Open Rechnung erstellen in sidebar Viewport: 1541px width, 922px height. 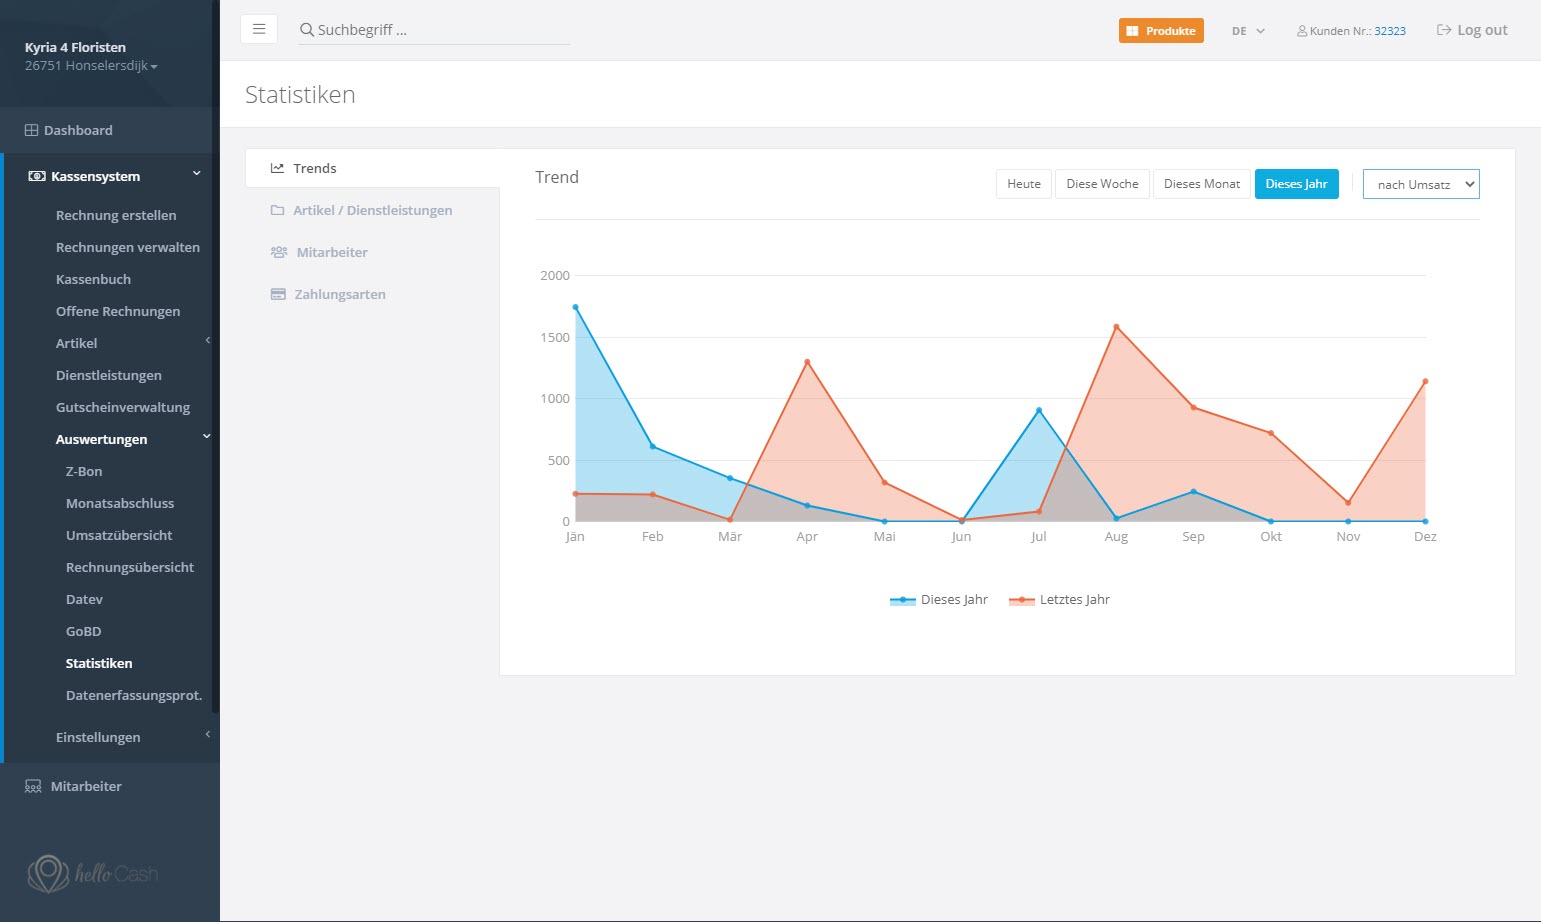click(116, 215)
